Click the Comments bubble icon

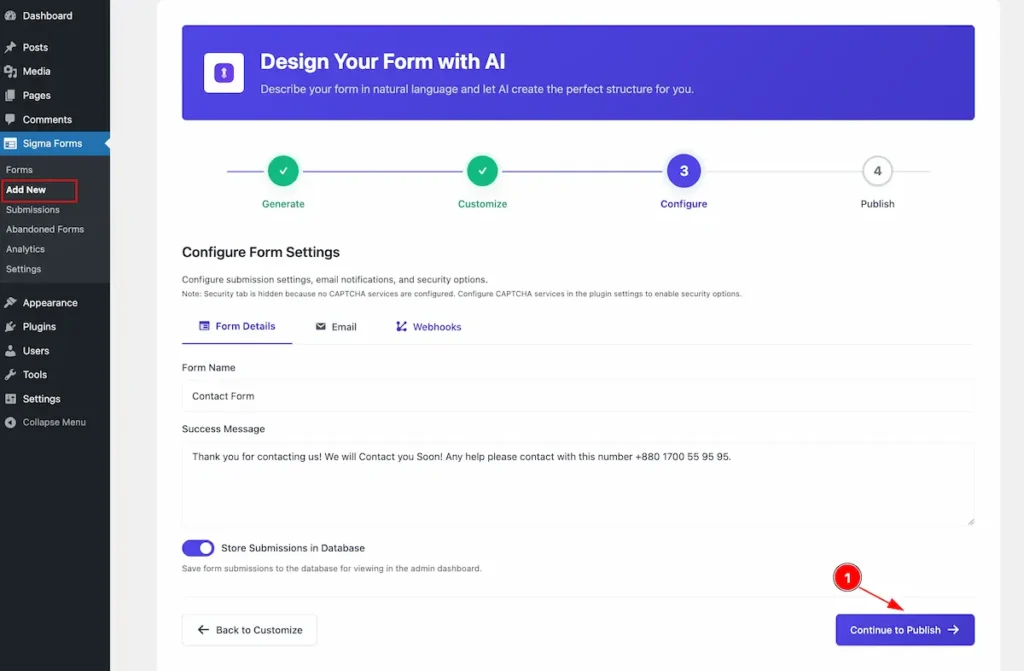(x=10, y=119)
